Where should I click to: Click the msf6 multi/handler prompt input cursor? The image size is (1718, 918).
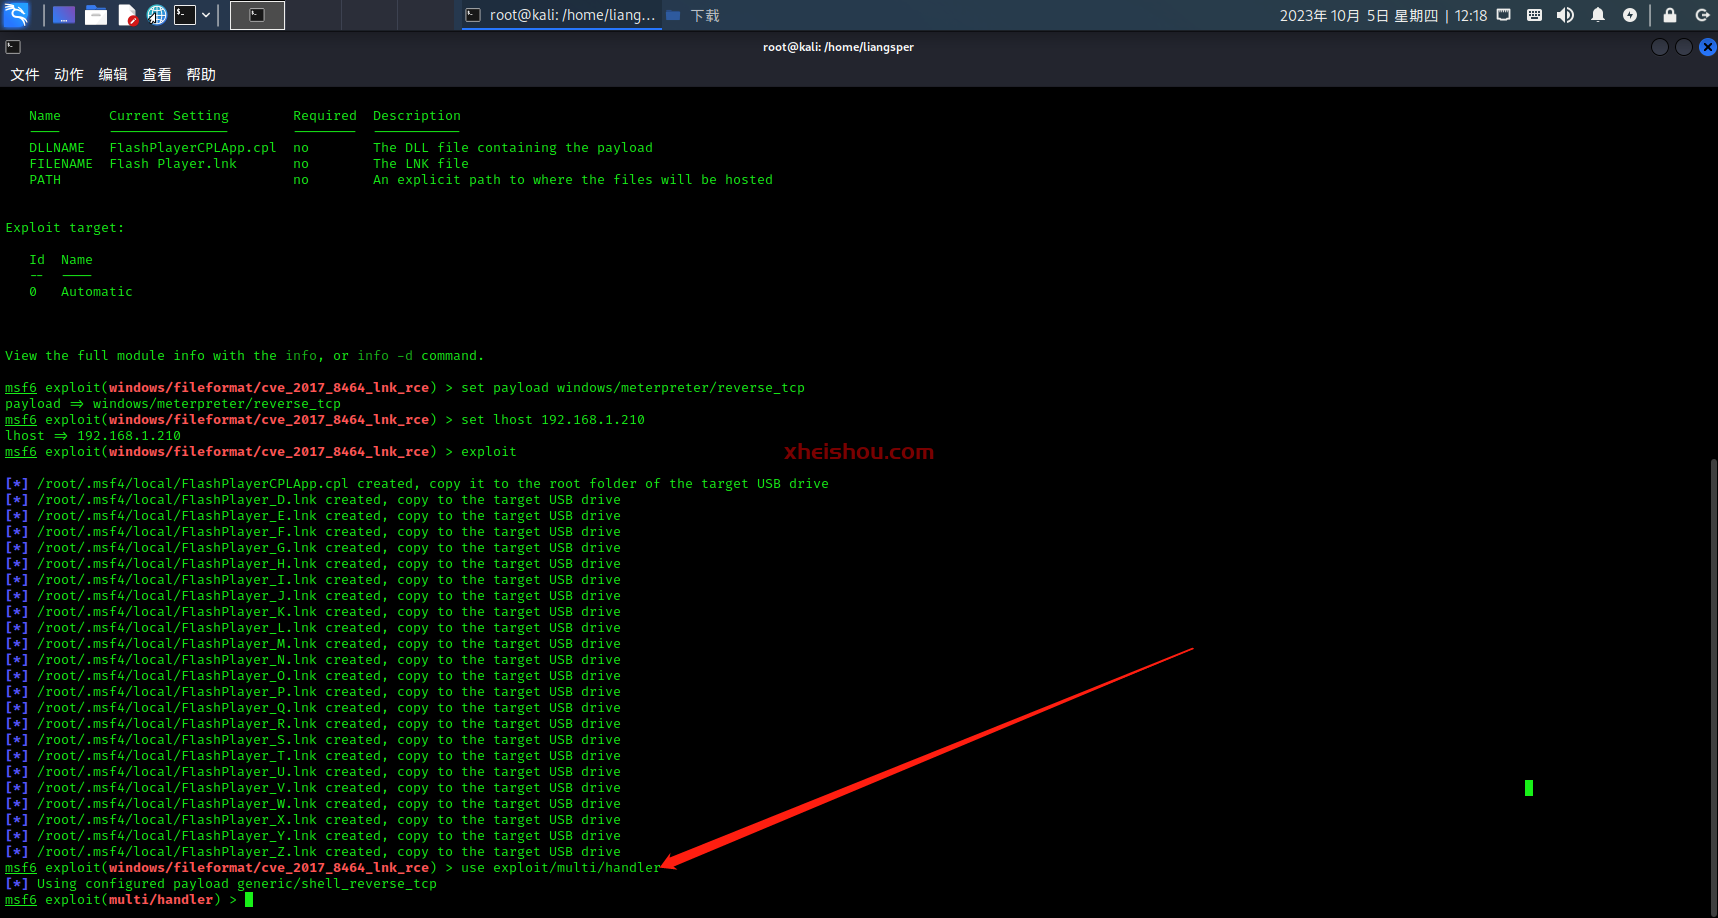point(249,900)
